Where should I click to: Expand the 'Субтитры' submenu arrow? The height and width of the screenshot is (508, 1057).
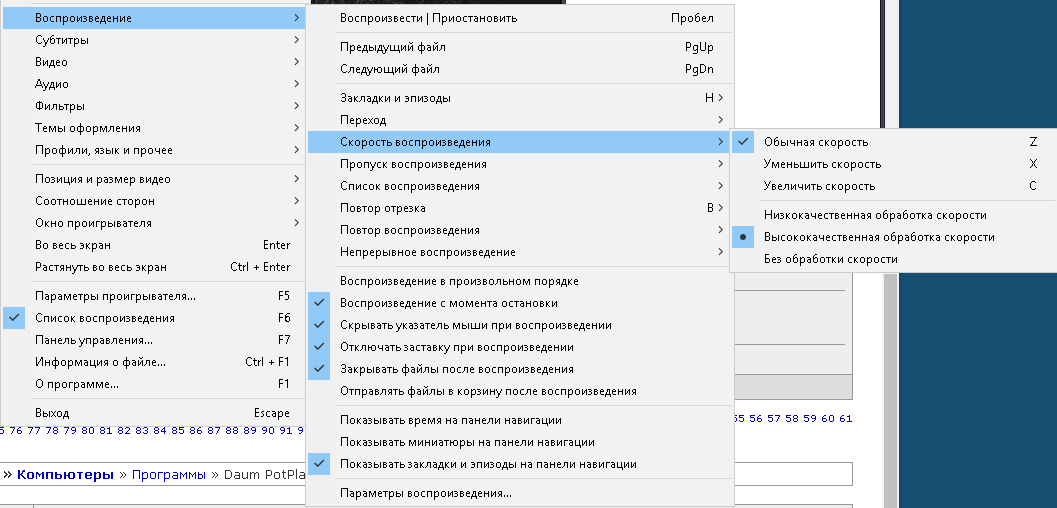click(297, 40)
